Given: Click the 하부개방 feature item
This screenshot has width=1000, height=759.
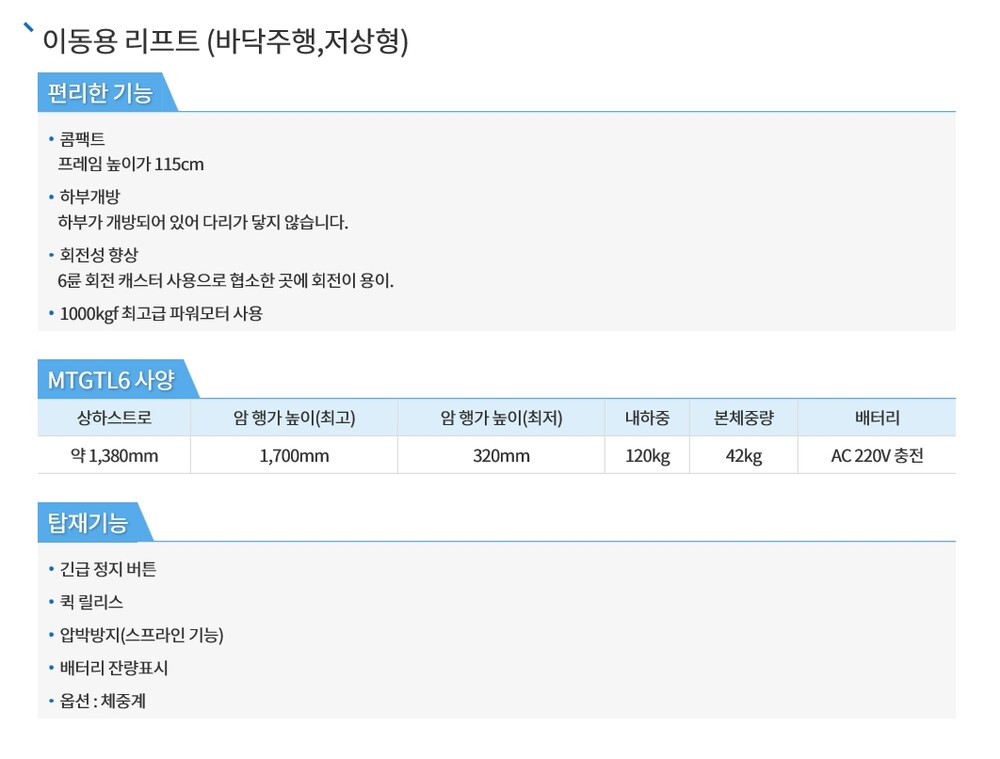Looking at the screenshot, I should point(89,197).
